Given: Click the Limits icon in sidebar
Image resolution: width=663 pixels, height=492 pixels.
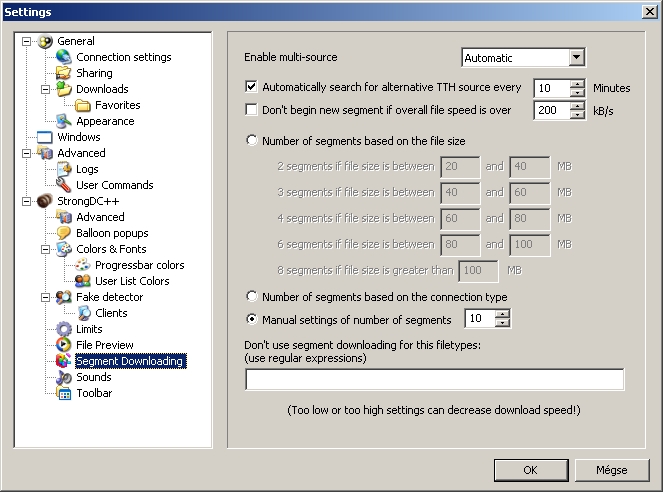Looking at the screenshot, I should (x=64, y=329).
